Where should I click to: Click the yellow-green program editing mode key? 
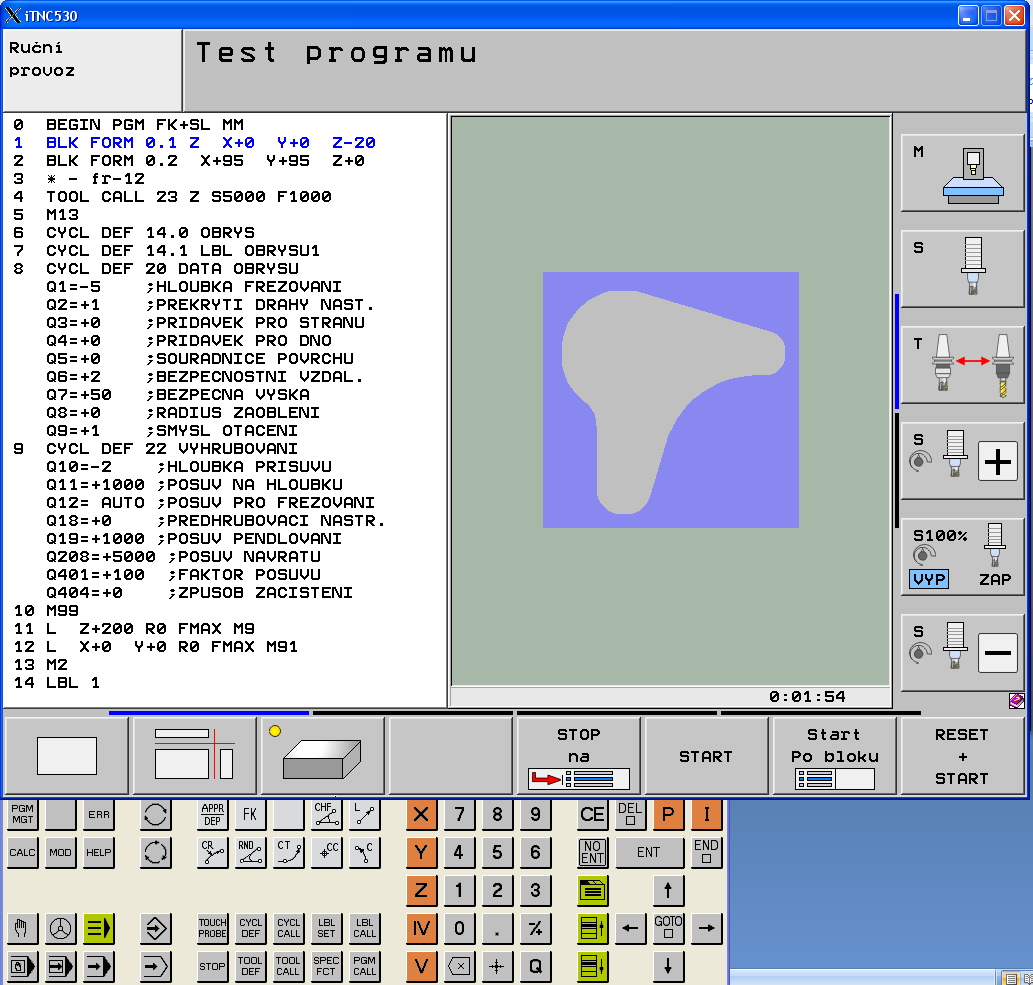pos(99,928)
